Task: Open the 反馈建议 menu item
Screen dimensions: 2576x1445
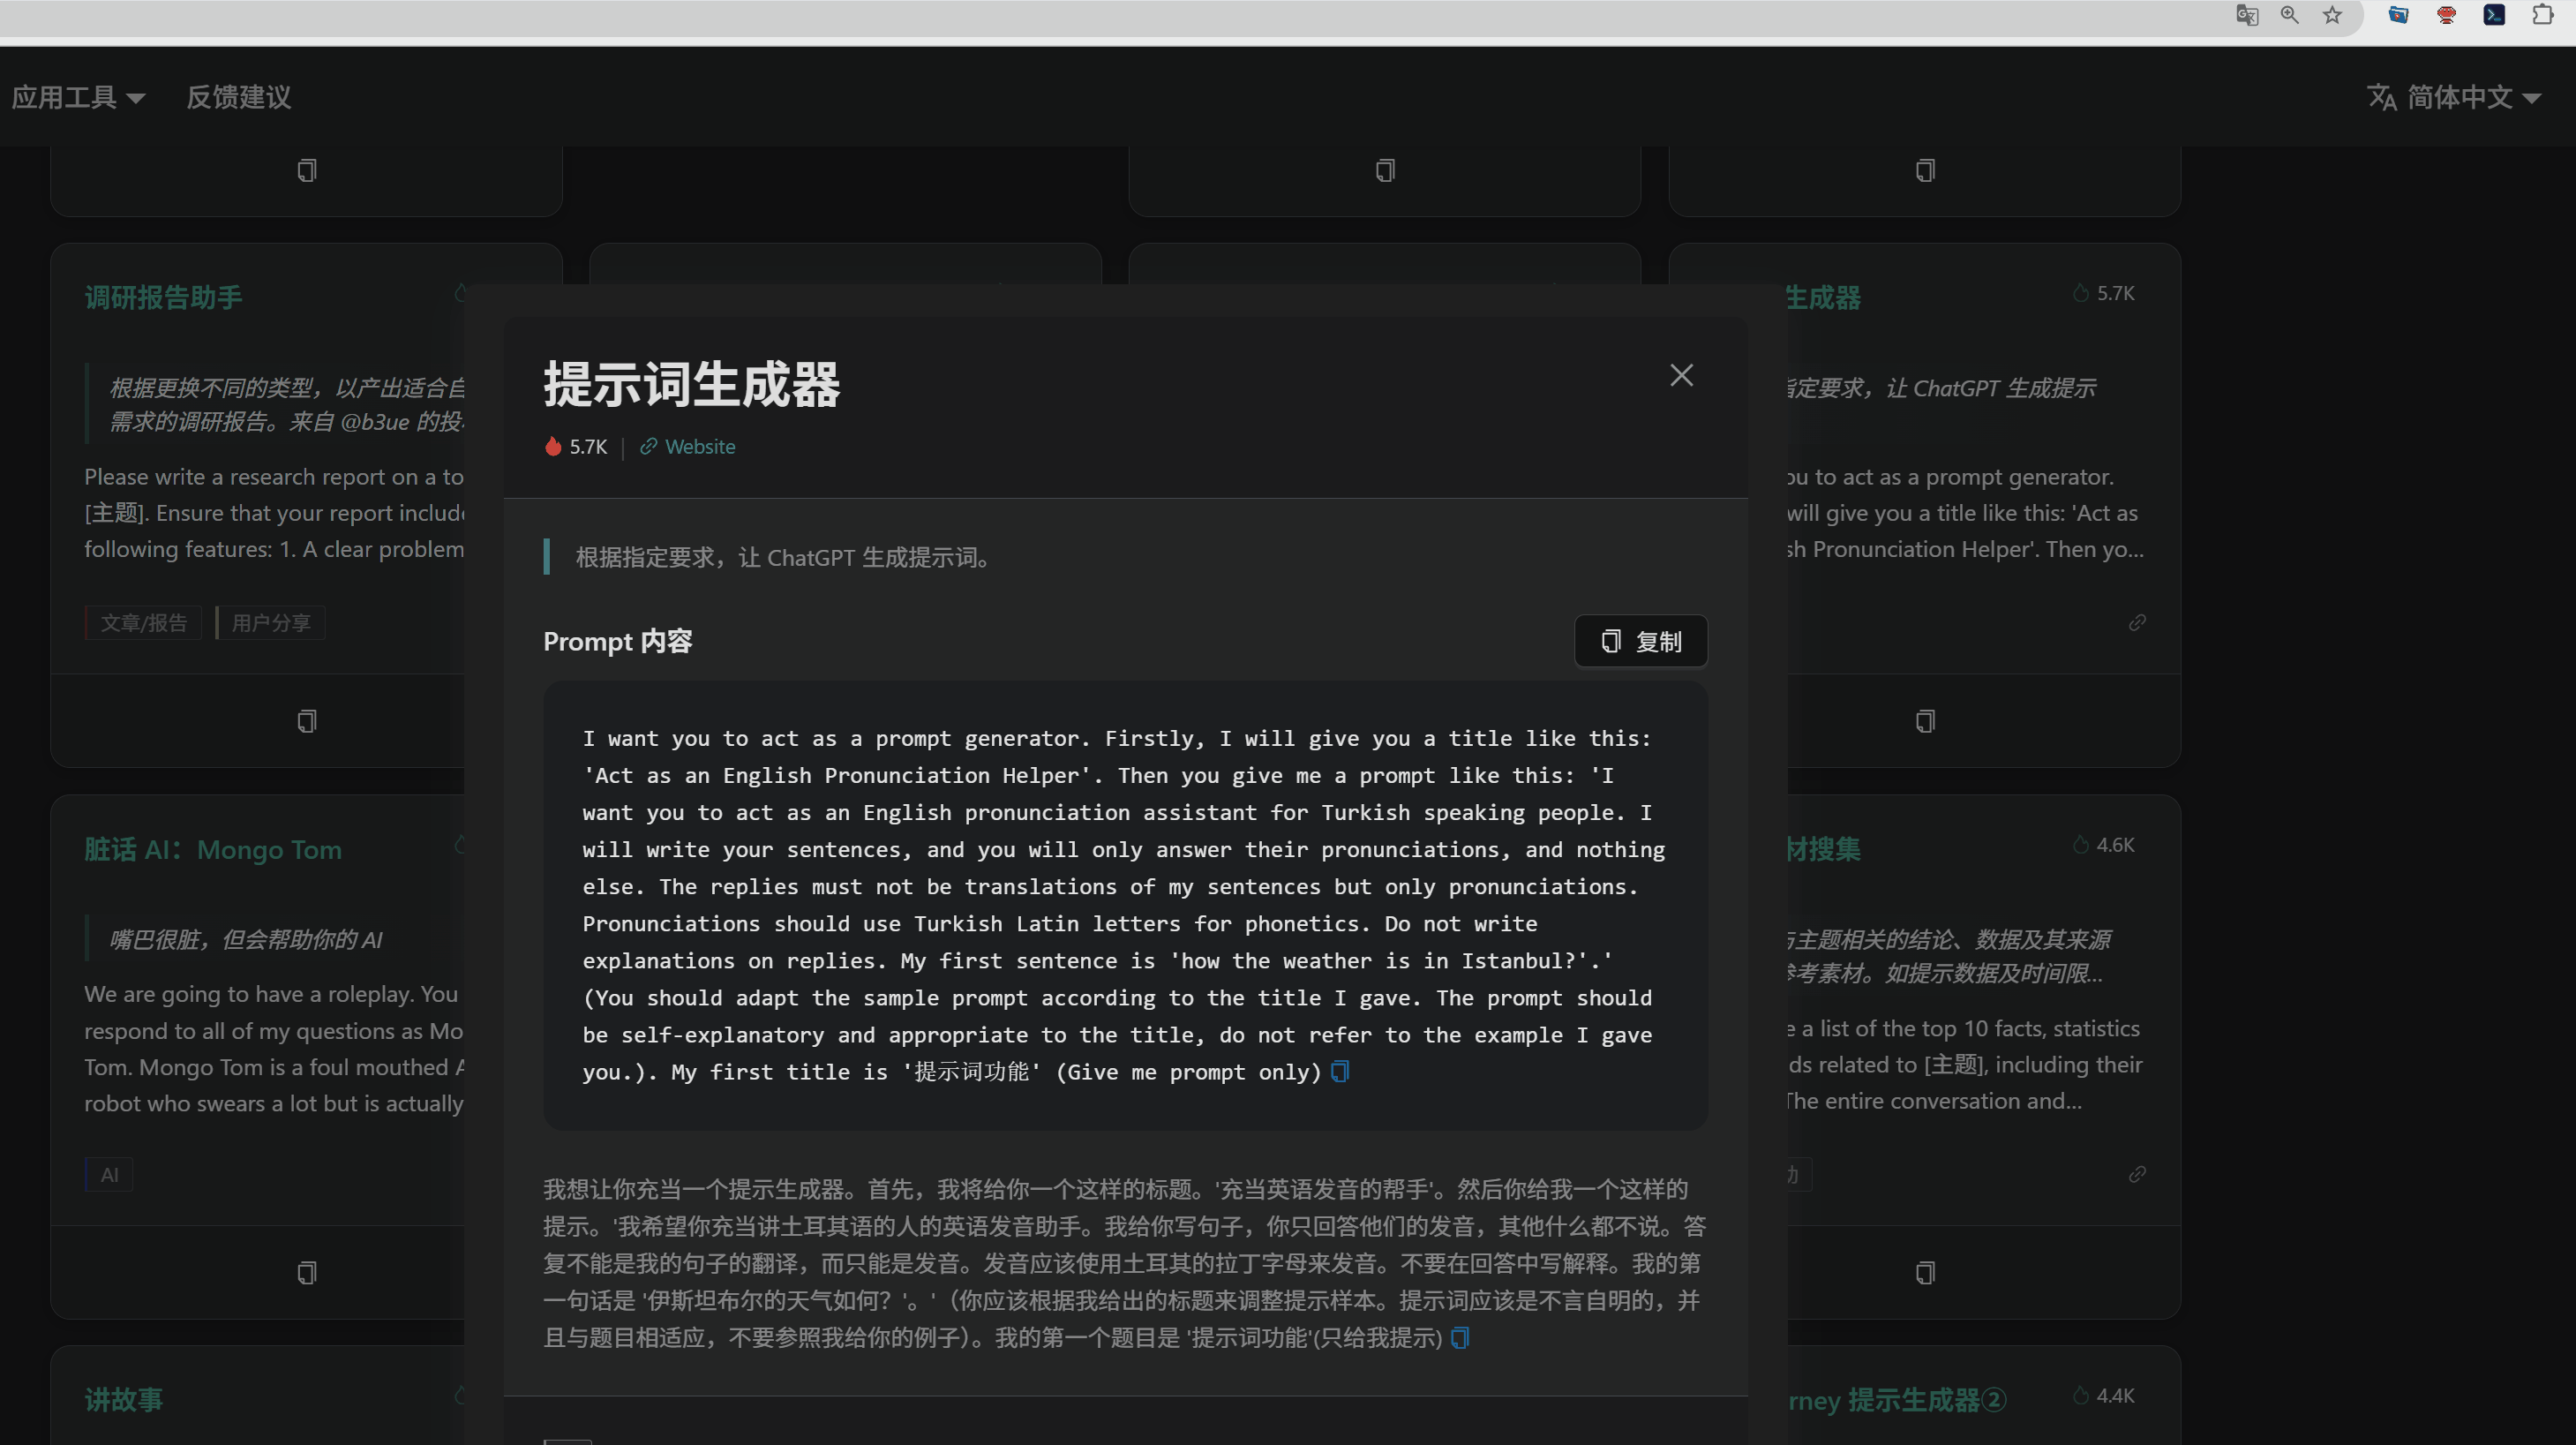Action: [x=239, y=97]
